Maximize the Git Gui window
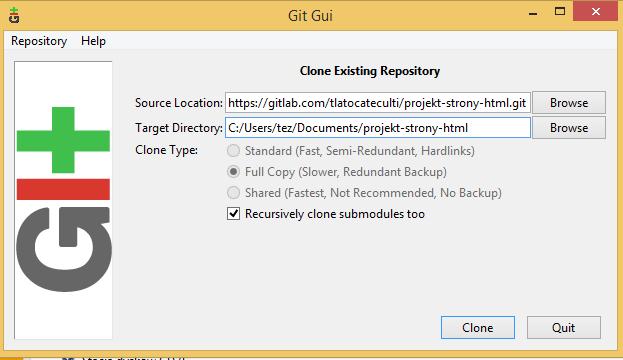623x360 pixels. click(x=560, y=12)
